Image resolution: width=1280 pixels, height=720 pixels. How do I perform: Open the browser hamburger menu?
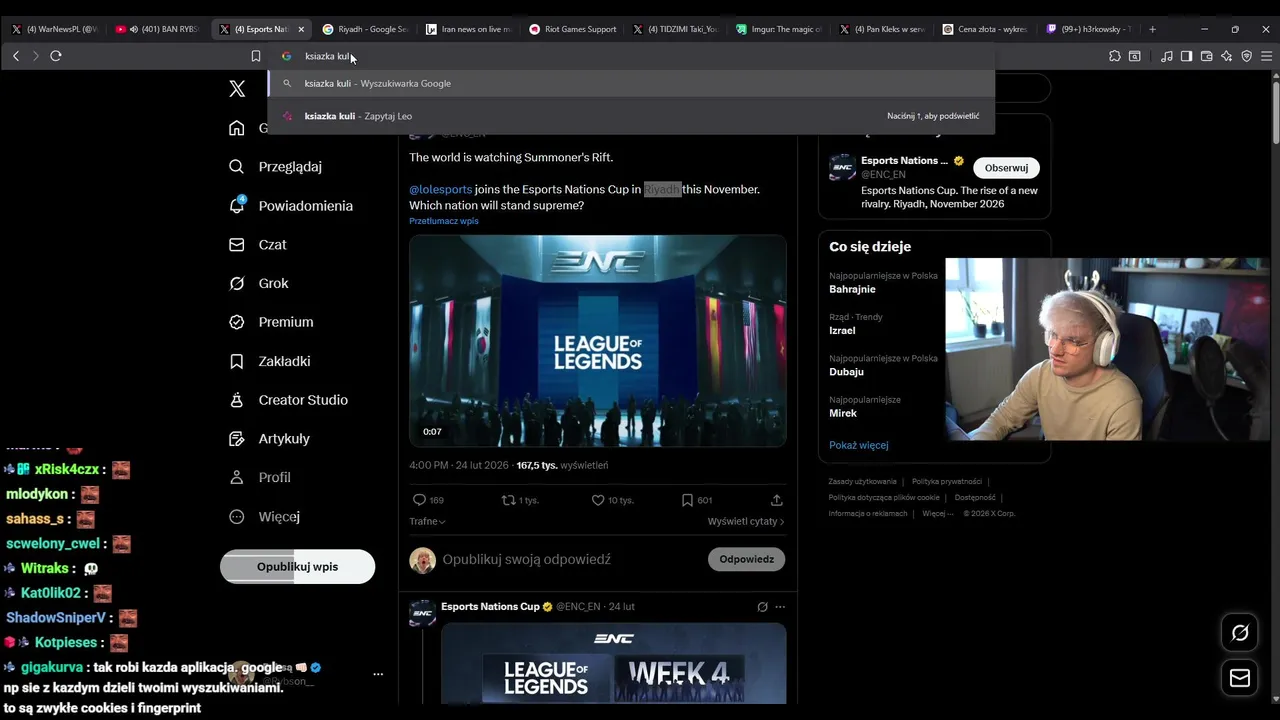pyautogui.click(x=1267, y=56)
